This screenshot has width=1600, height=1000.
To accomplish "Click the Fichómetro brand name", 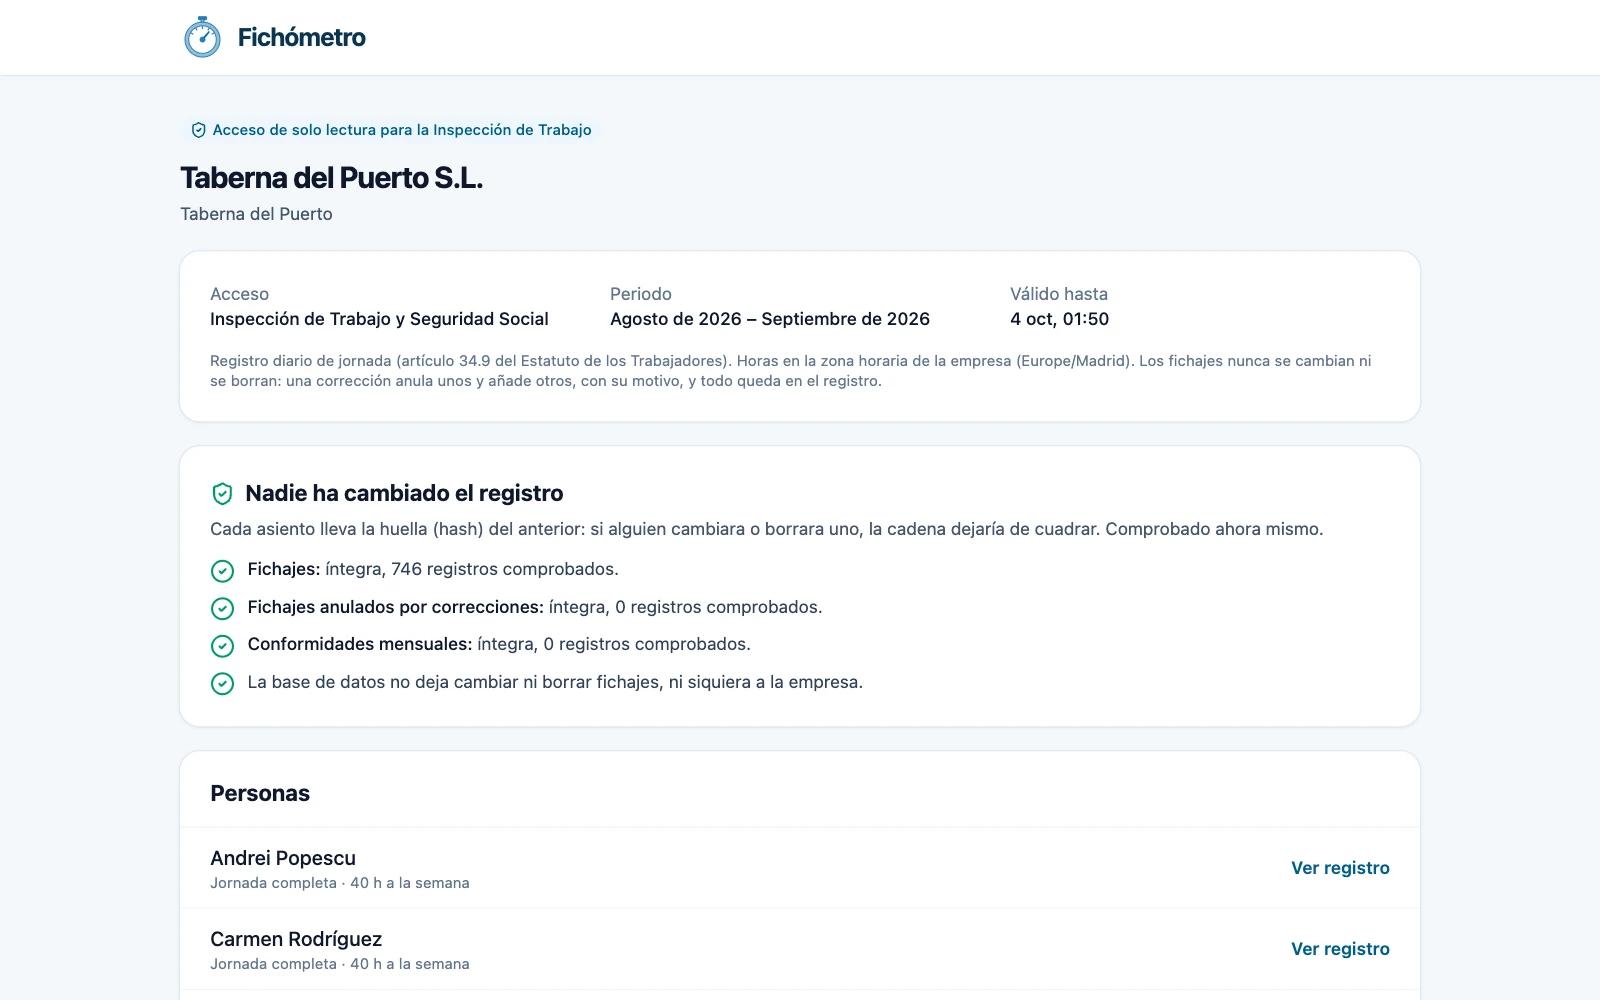I will (301, 37).
